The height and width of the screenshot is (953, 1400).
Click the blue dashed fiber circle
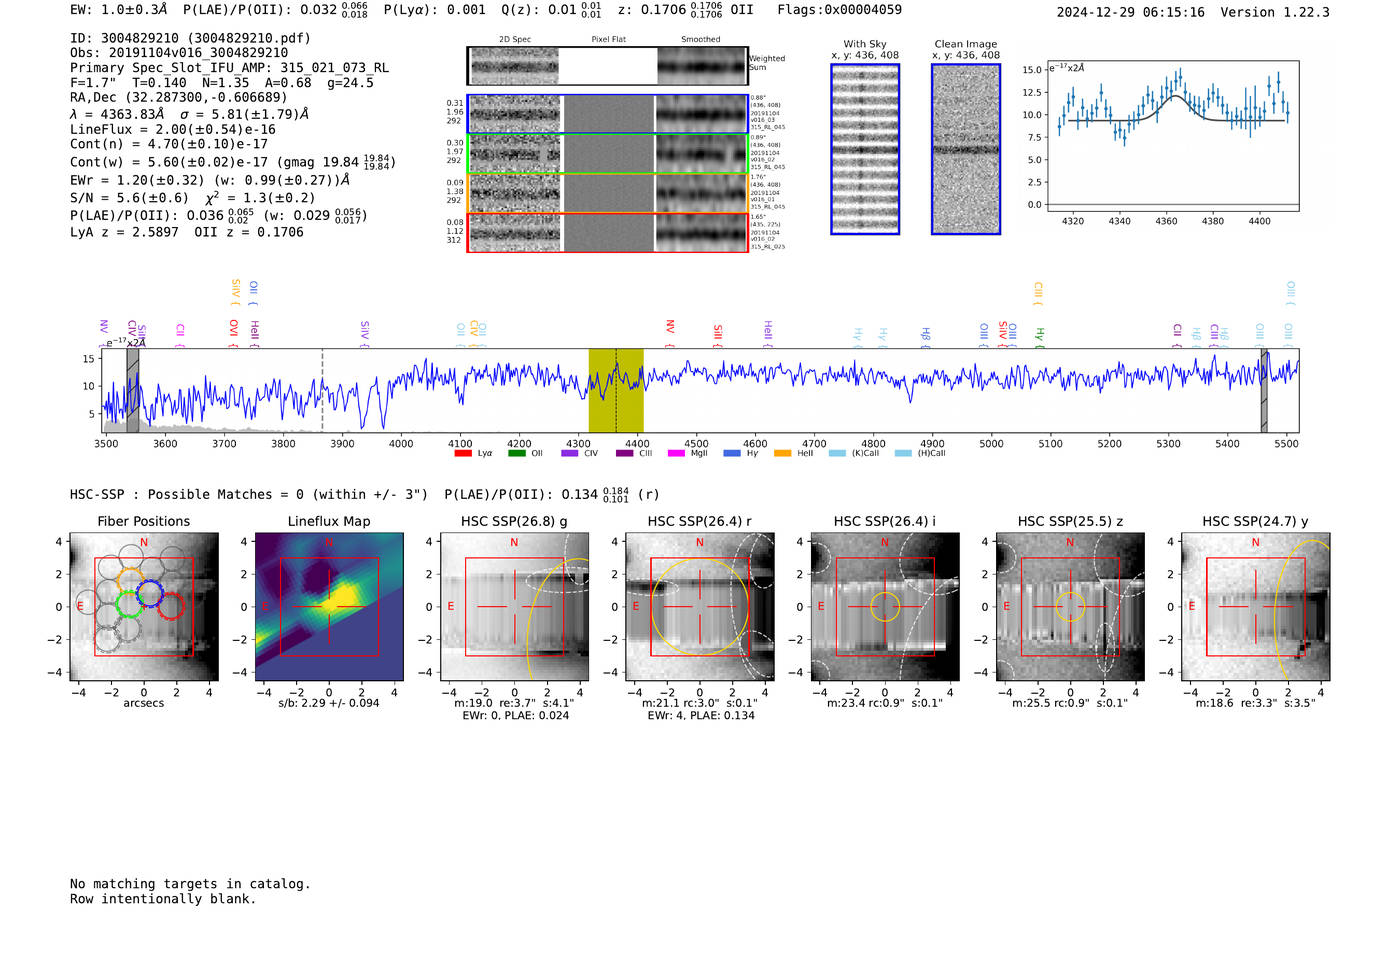150,593
